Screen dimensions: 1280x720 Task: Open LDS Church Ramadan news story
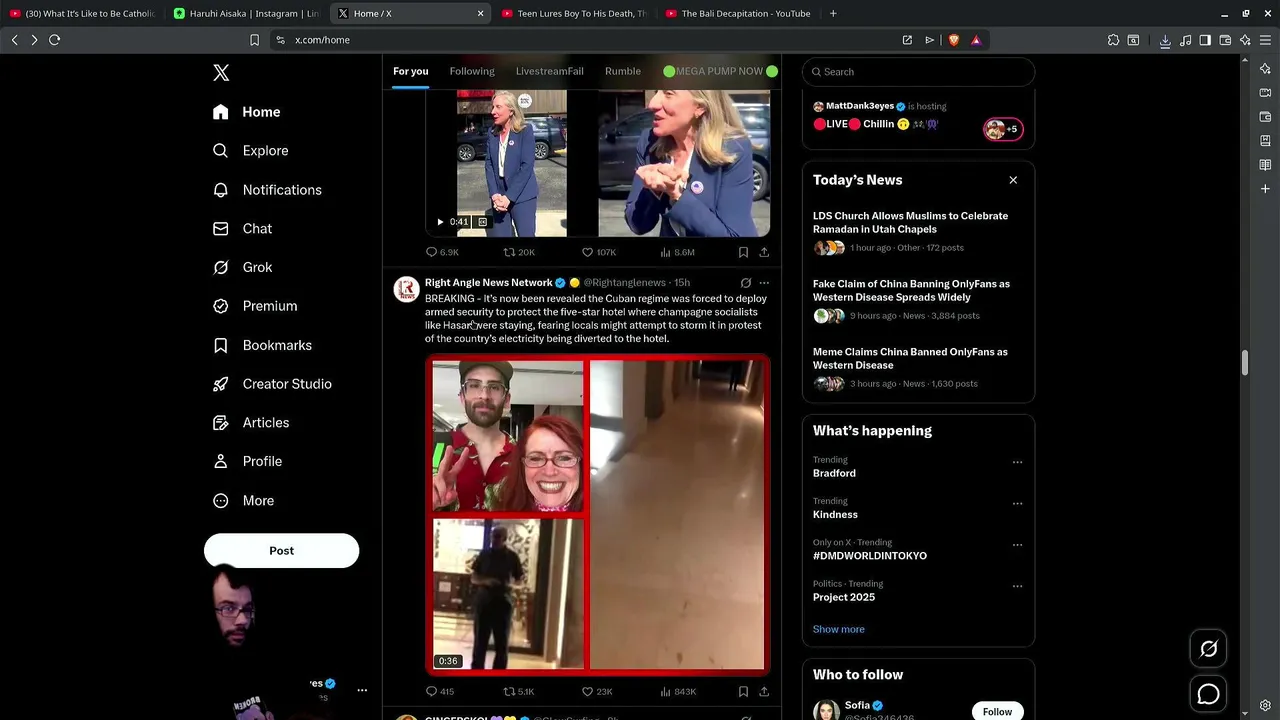[x=917, y=232]
